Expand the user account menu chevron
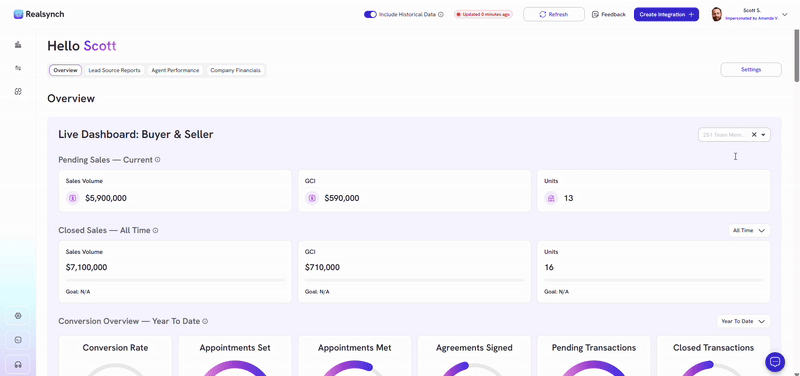This screenshot has height=376, width=800. pos(785,14)
